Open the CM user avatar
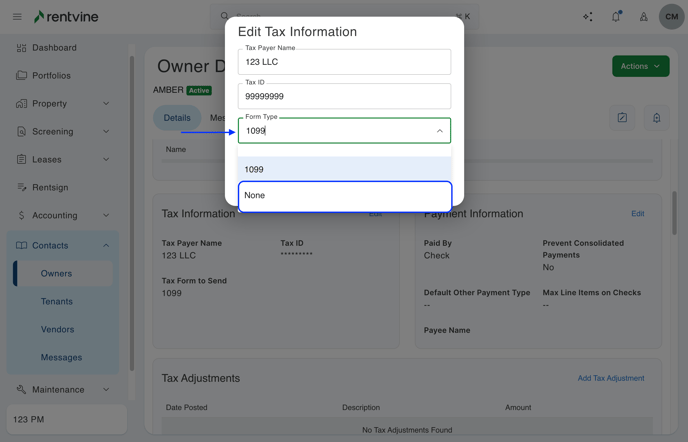 pos(671,17)
